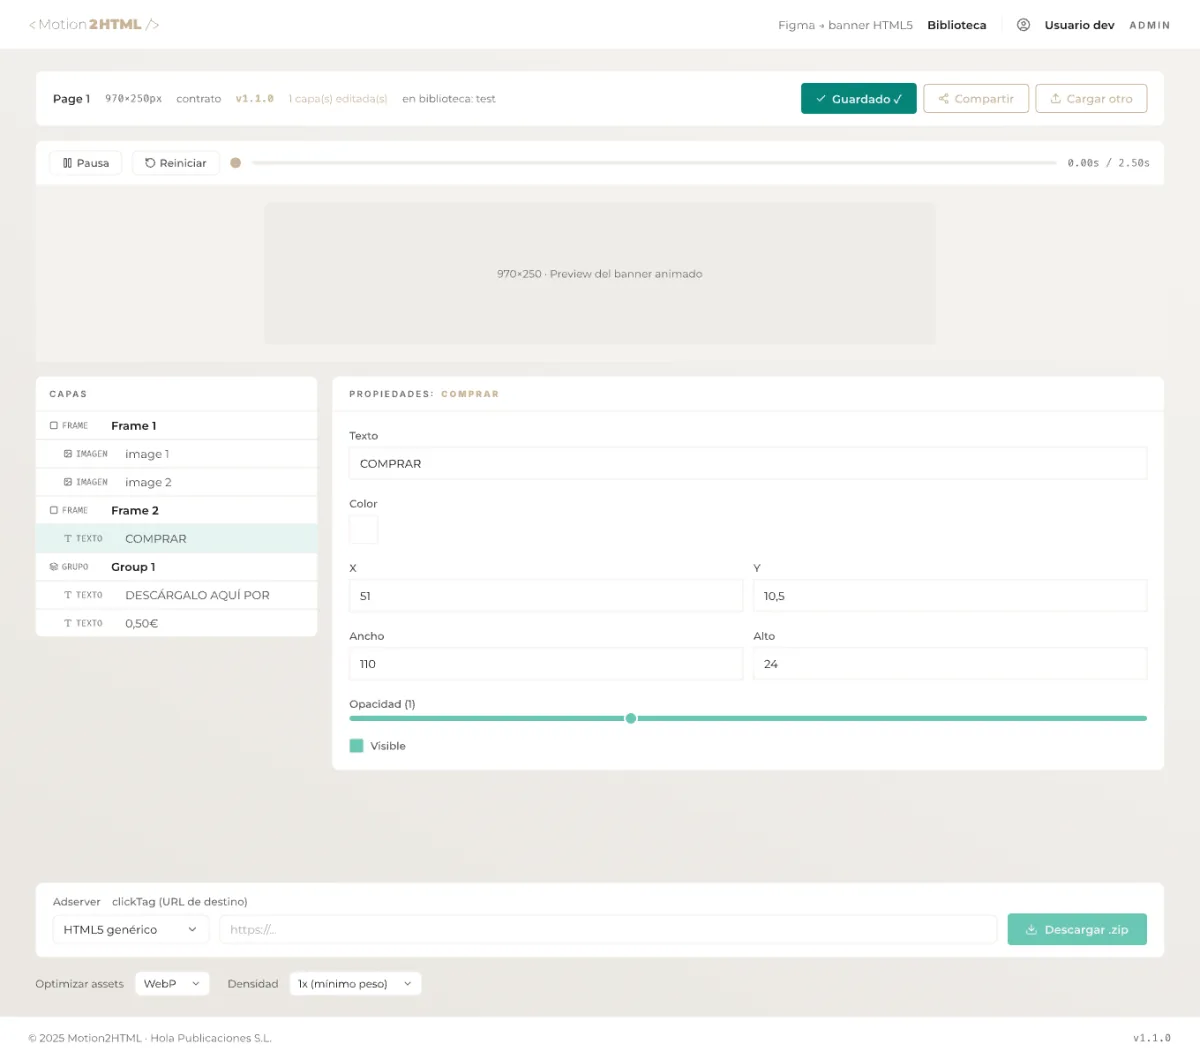Click the footer v1.1.0 version text
Image resolution: width=1200 pixels, height=1059 pixels.
coord(1152,1038)
